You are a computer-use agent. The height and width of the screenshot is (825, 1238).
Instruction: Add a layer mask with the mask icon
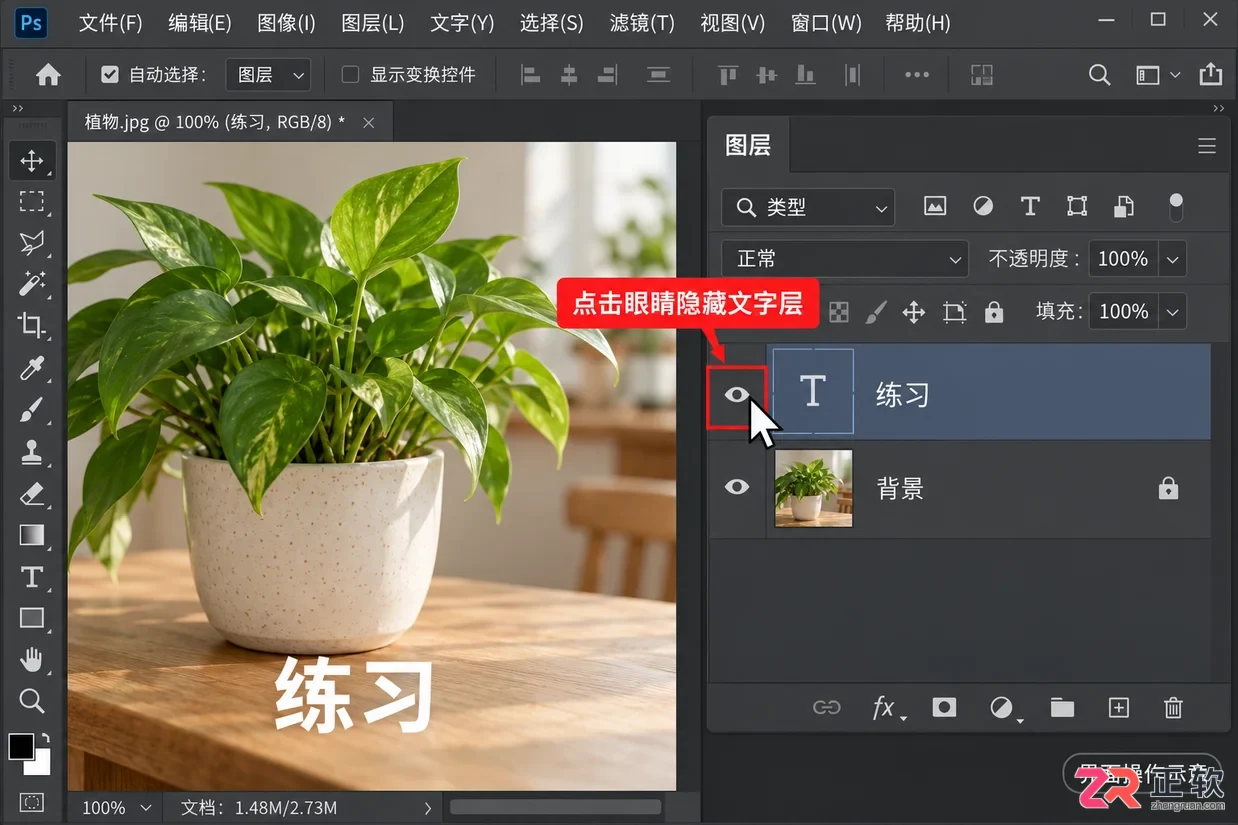944,708
